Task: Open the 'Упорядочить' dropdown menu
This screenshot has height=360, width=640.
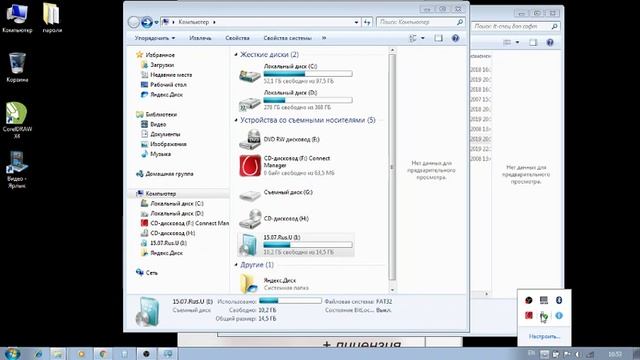Action: (155, 38)
